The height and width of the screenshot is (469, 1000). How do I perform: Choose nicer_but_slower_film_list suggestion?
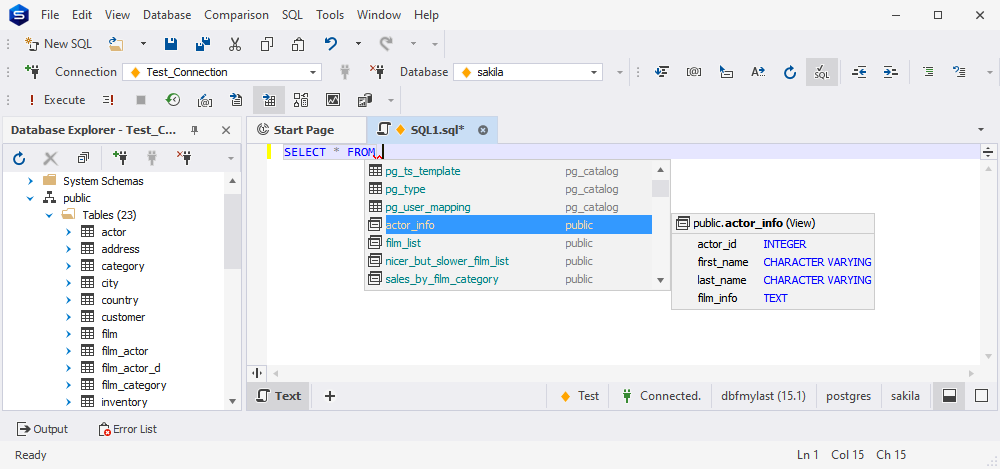tap(508, 261)
